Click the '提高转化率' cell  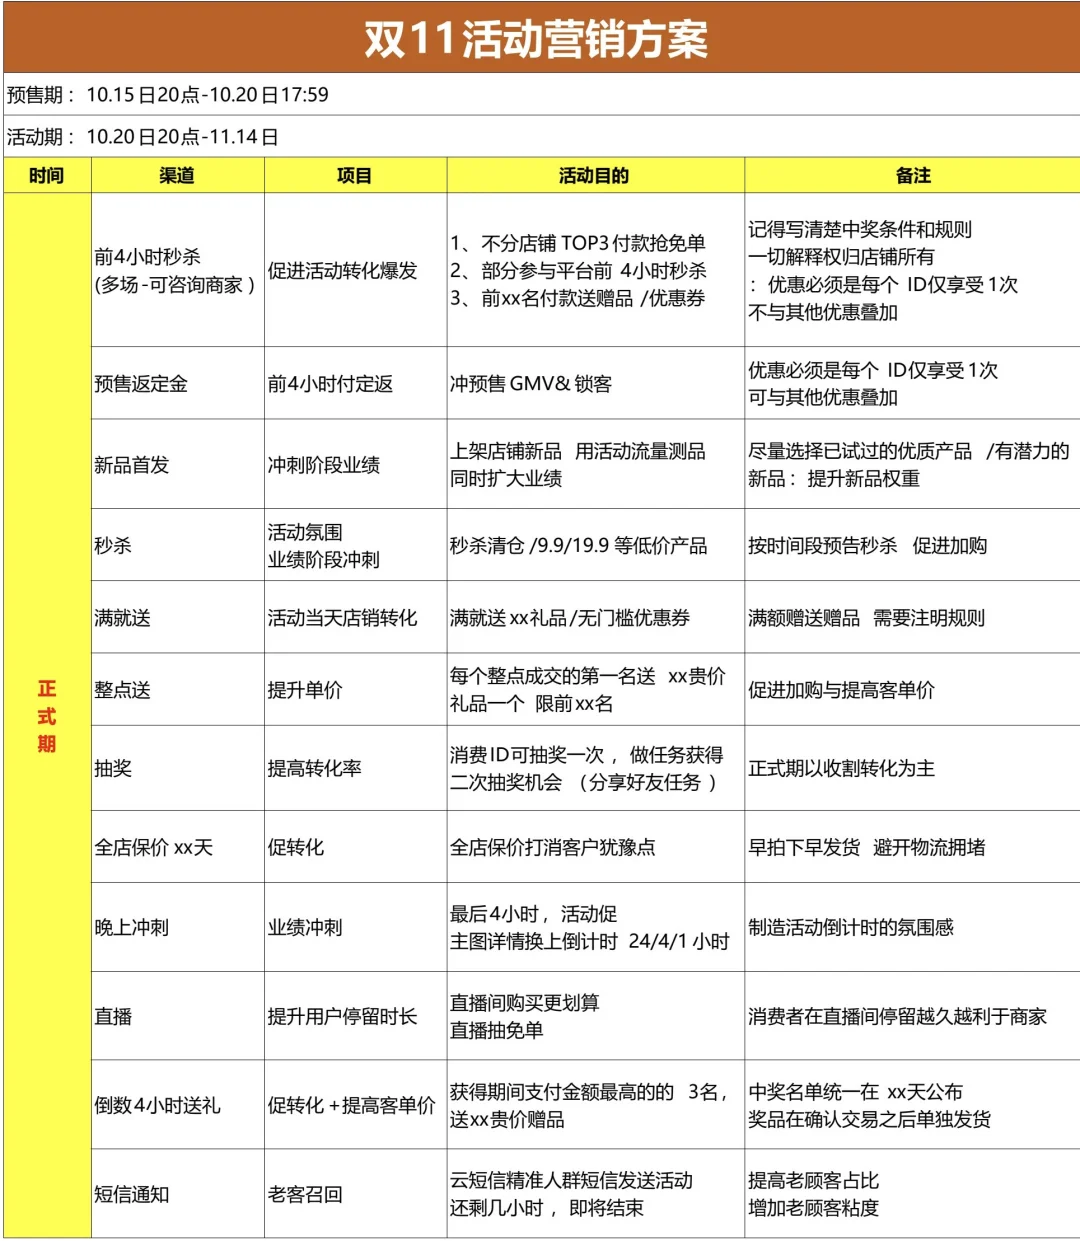click(355, 768)
